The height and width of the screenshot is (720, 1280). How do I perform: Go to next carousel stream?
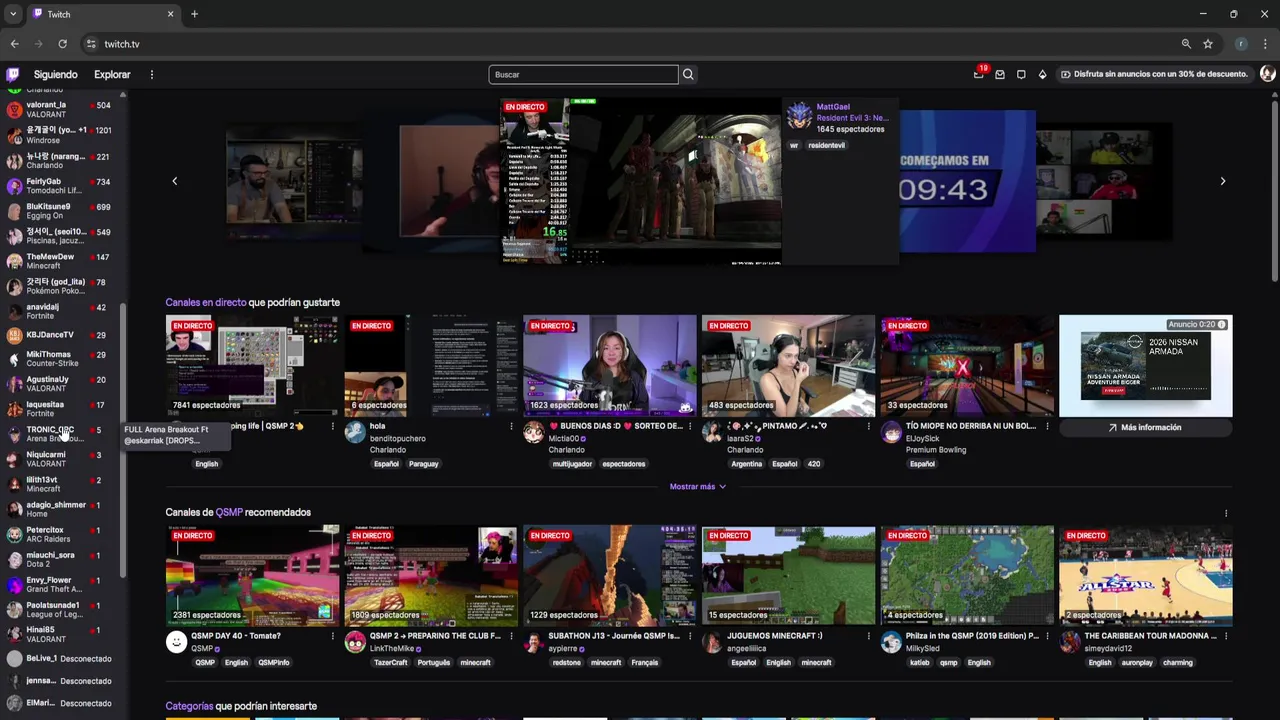1222,181
